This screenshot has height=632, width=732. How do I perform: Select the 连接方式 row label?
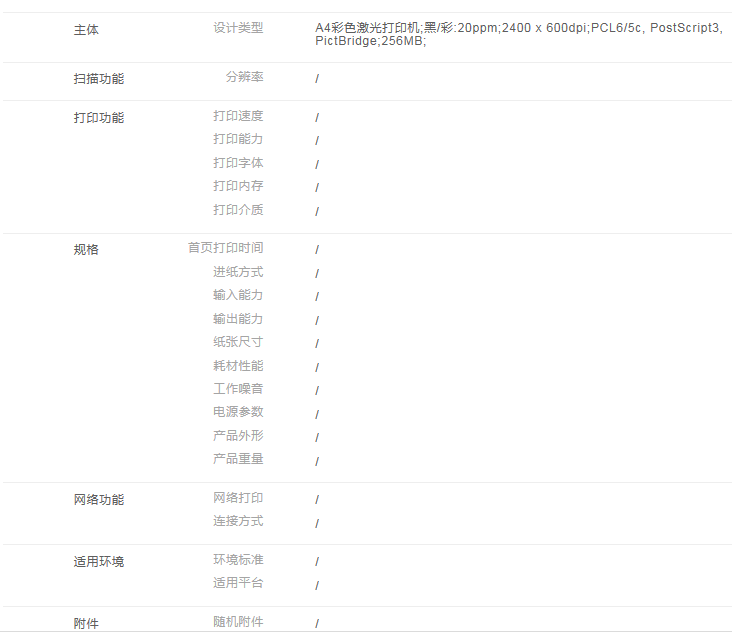tap(238, 521)
